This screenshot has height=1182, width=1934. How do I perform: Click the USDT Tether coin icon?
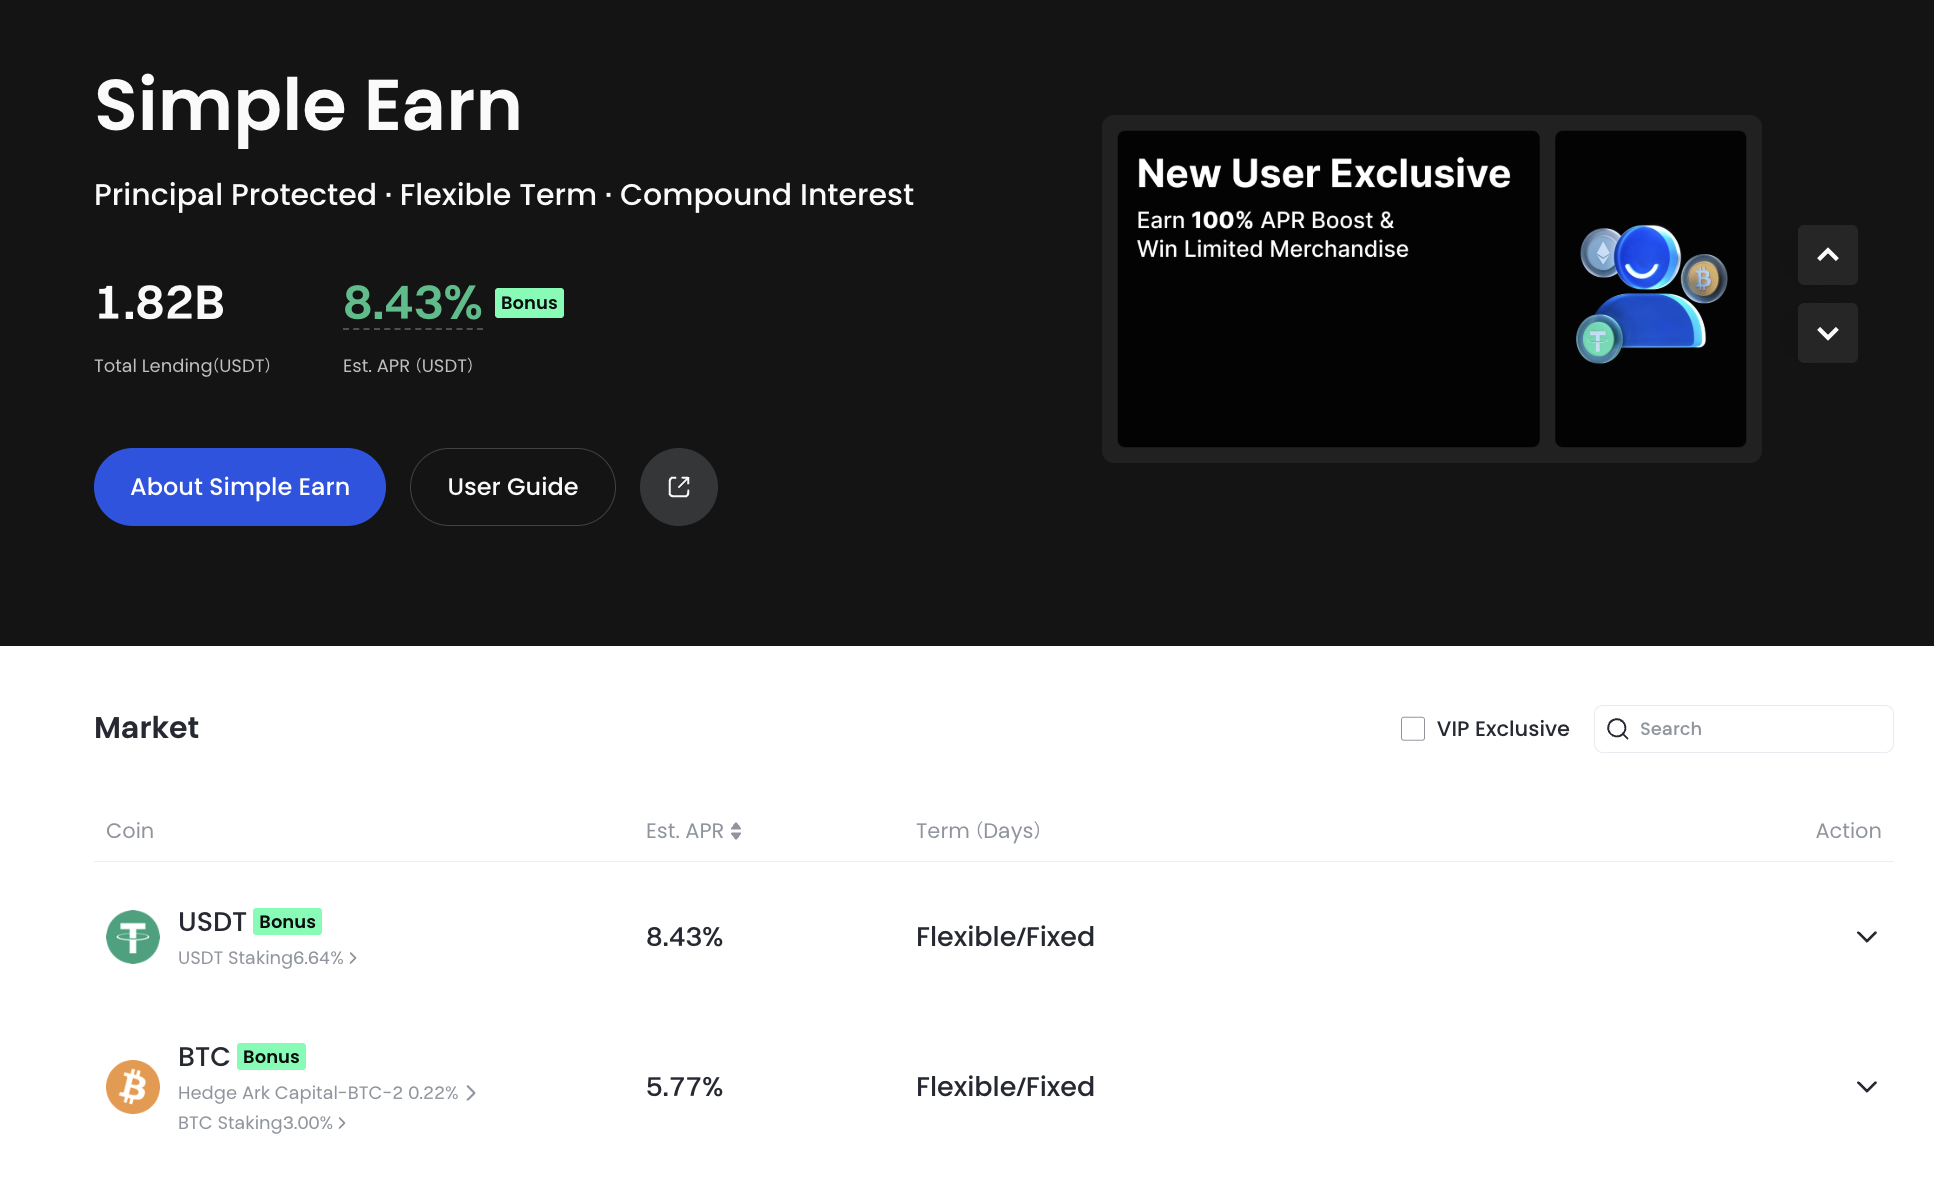pos(133,937)
